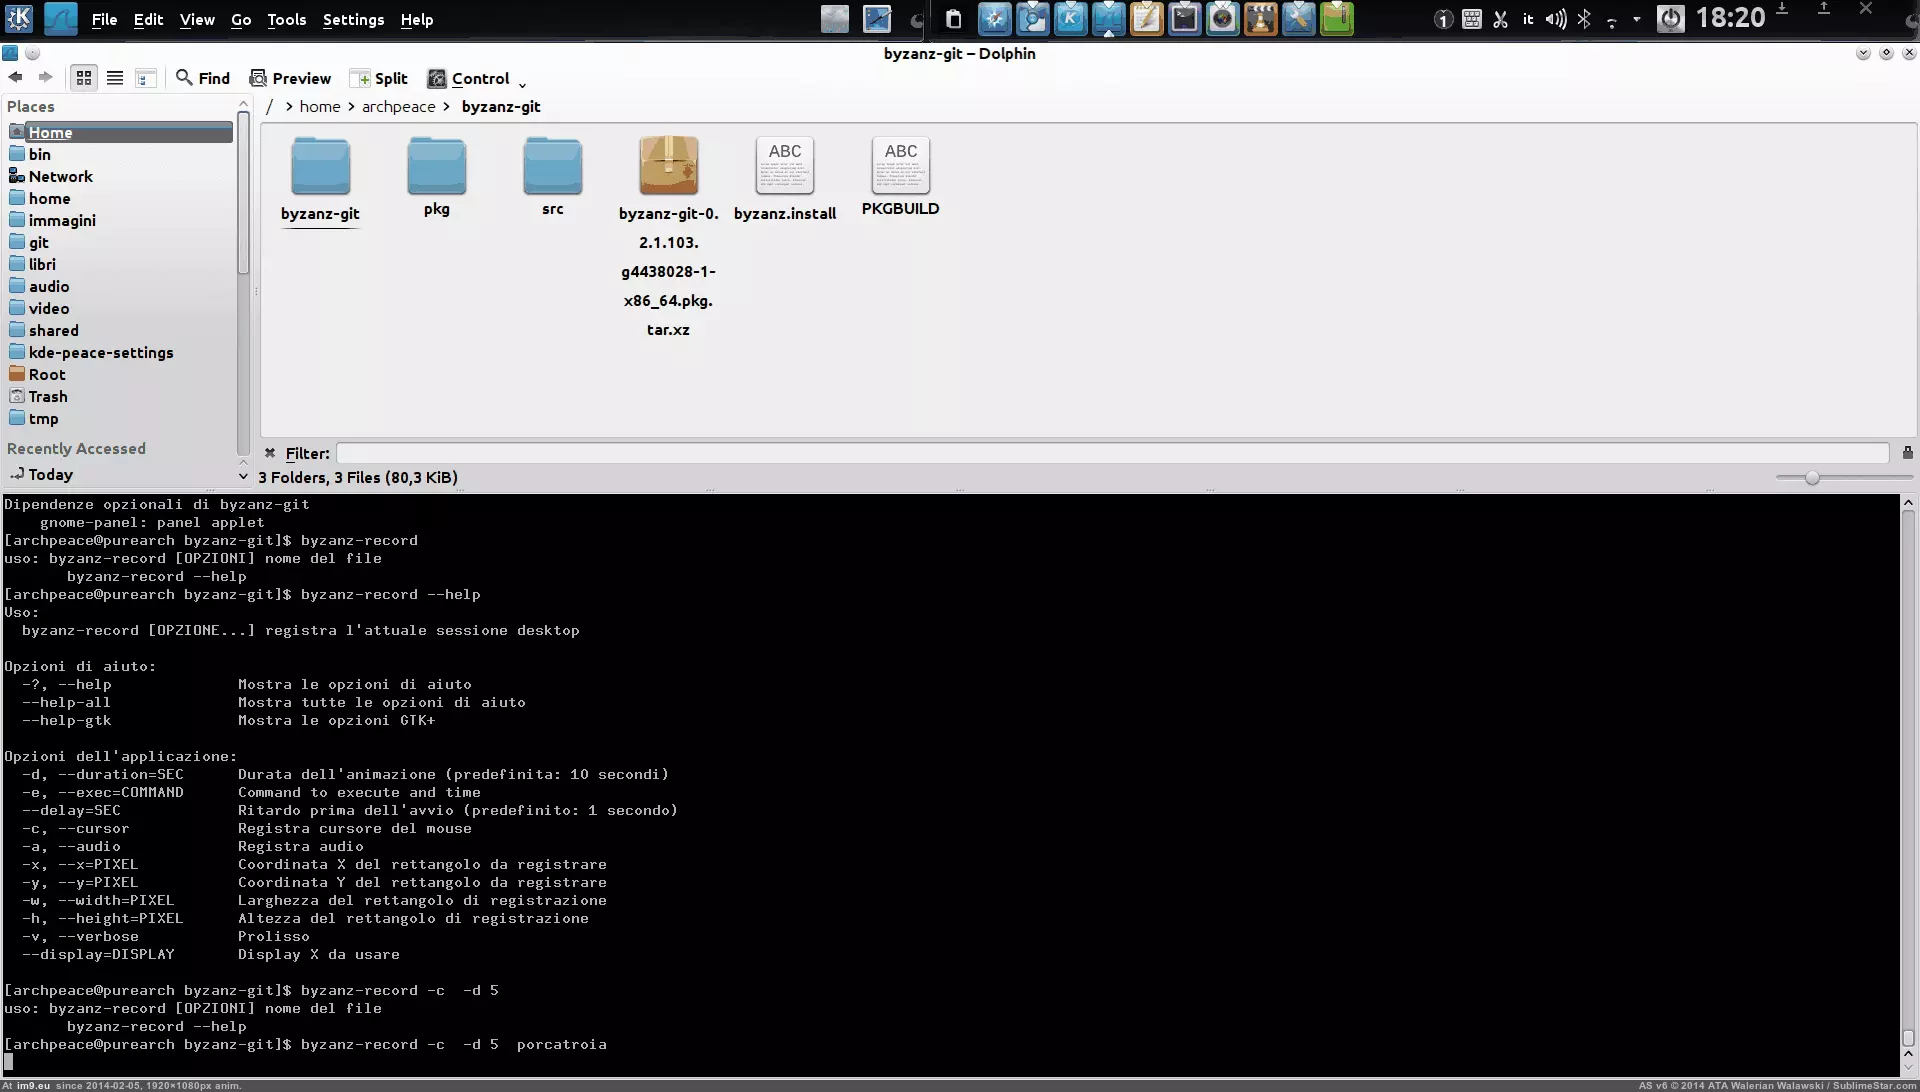Image resolution: width=1920 pixels, height=1092 pixels.
Task: Open the Tools menu
Action: [x=286, y=19]
